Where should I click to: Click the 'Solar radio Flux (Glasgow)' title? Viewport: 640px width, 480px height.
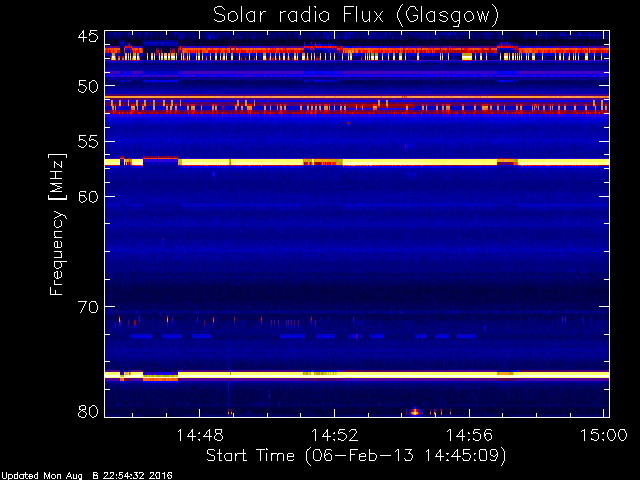point(356,16)
